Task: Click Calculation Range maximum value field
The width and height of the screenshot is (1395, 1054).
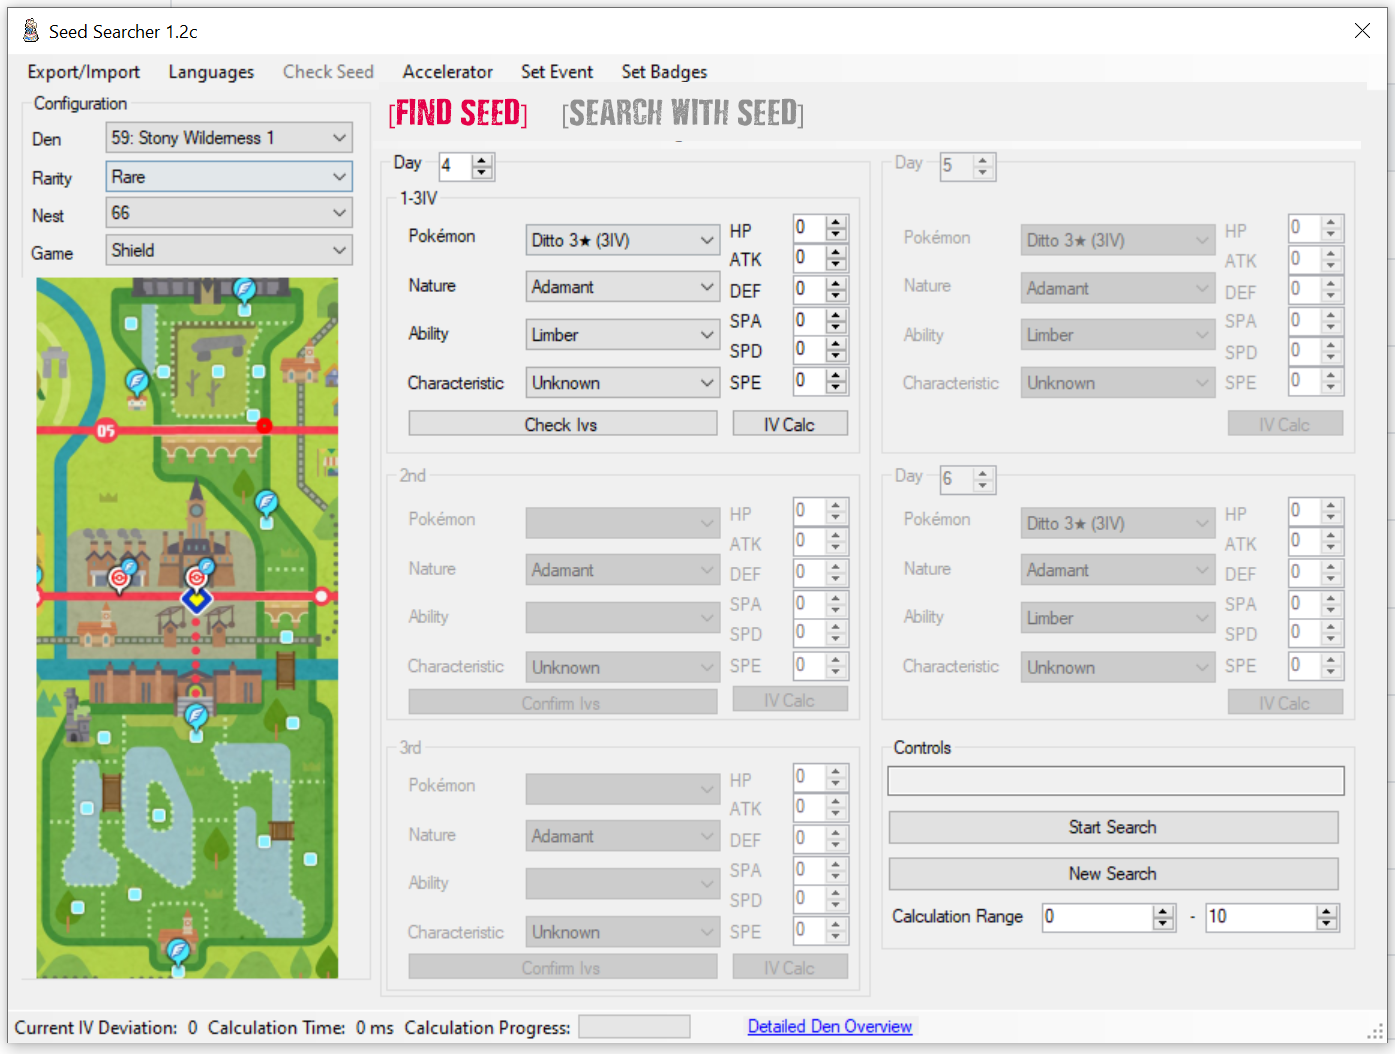Action: click(1261, 917)
